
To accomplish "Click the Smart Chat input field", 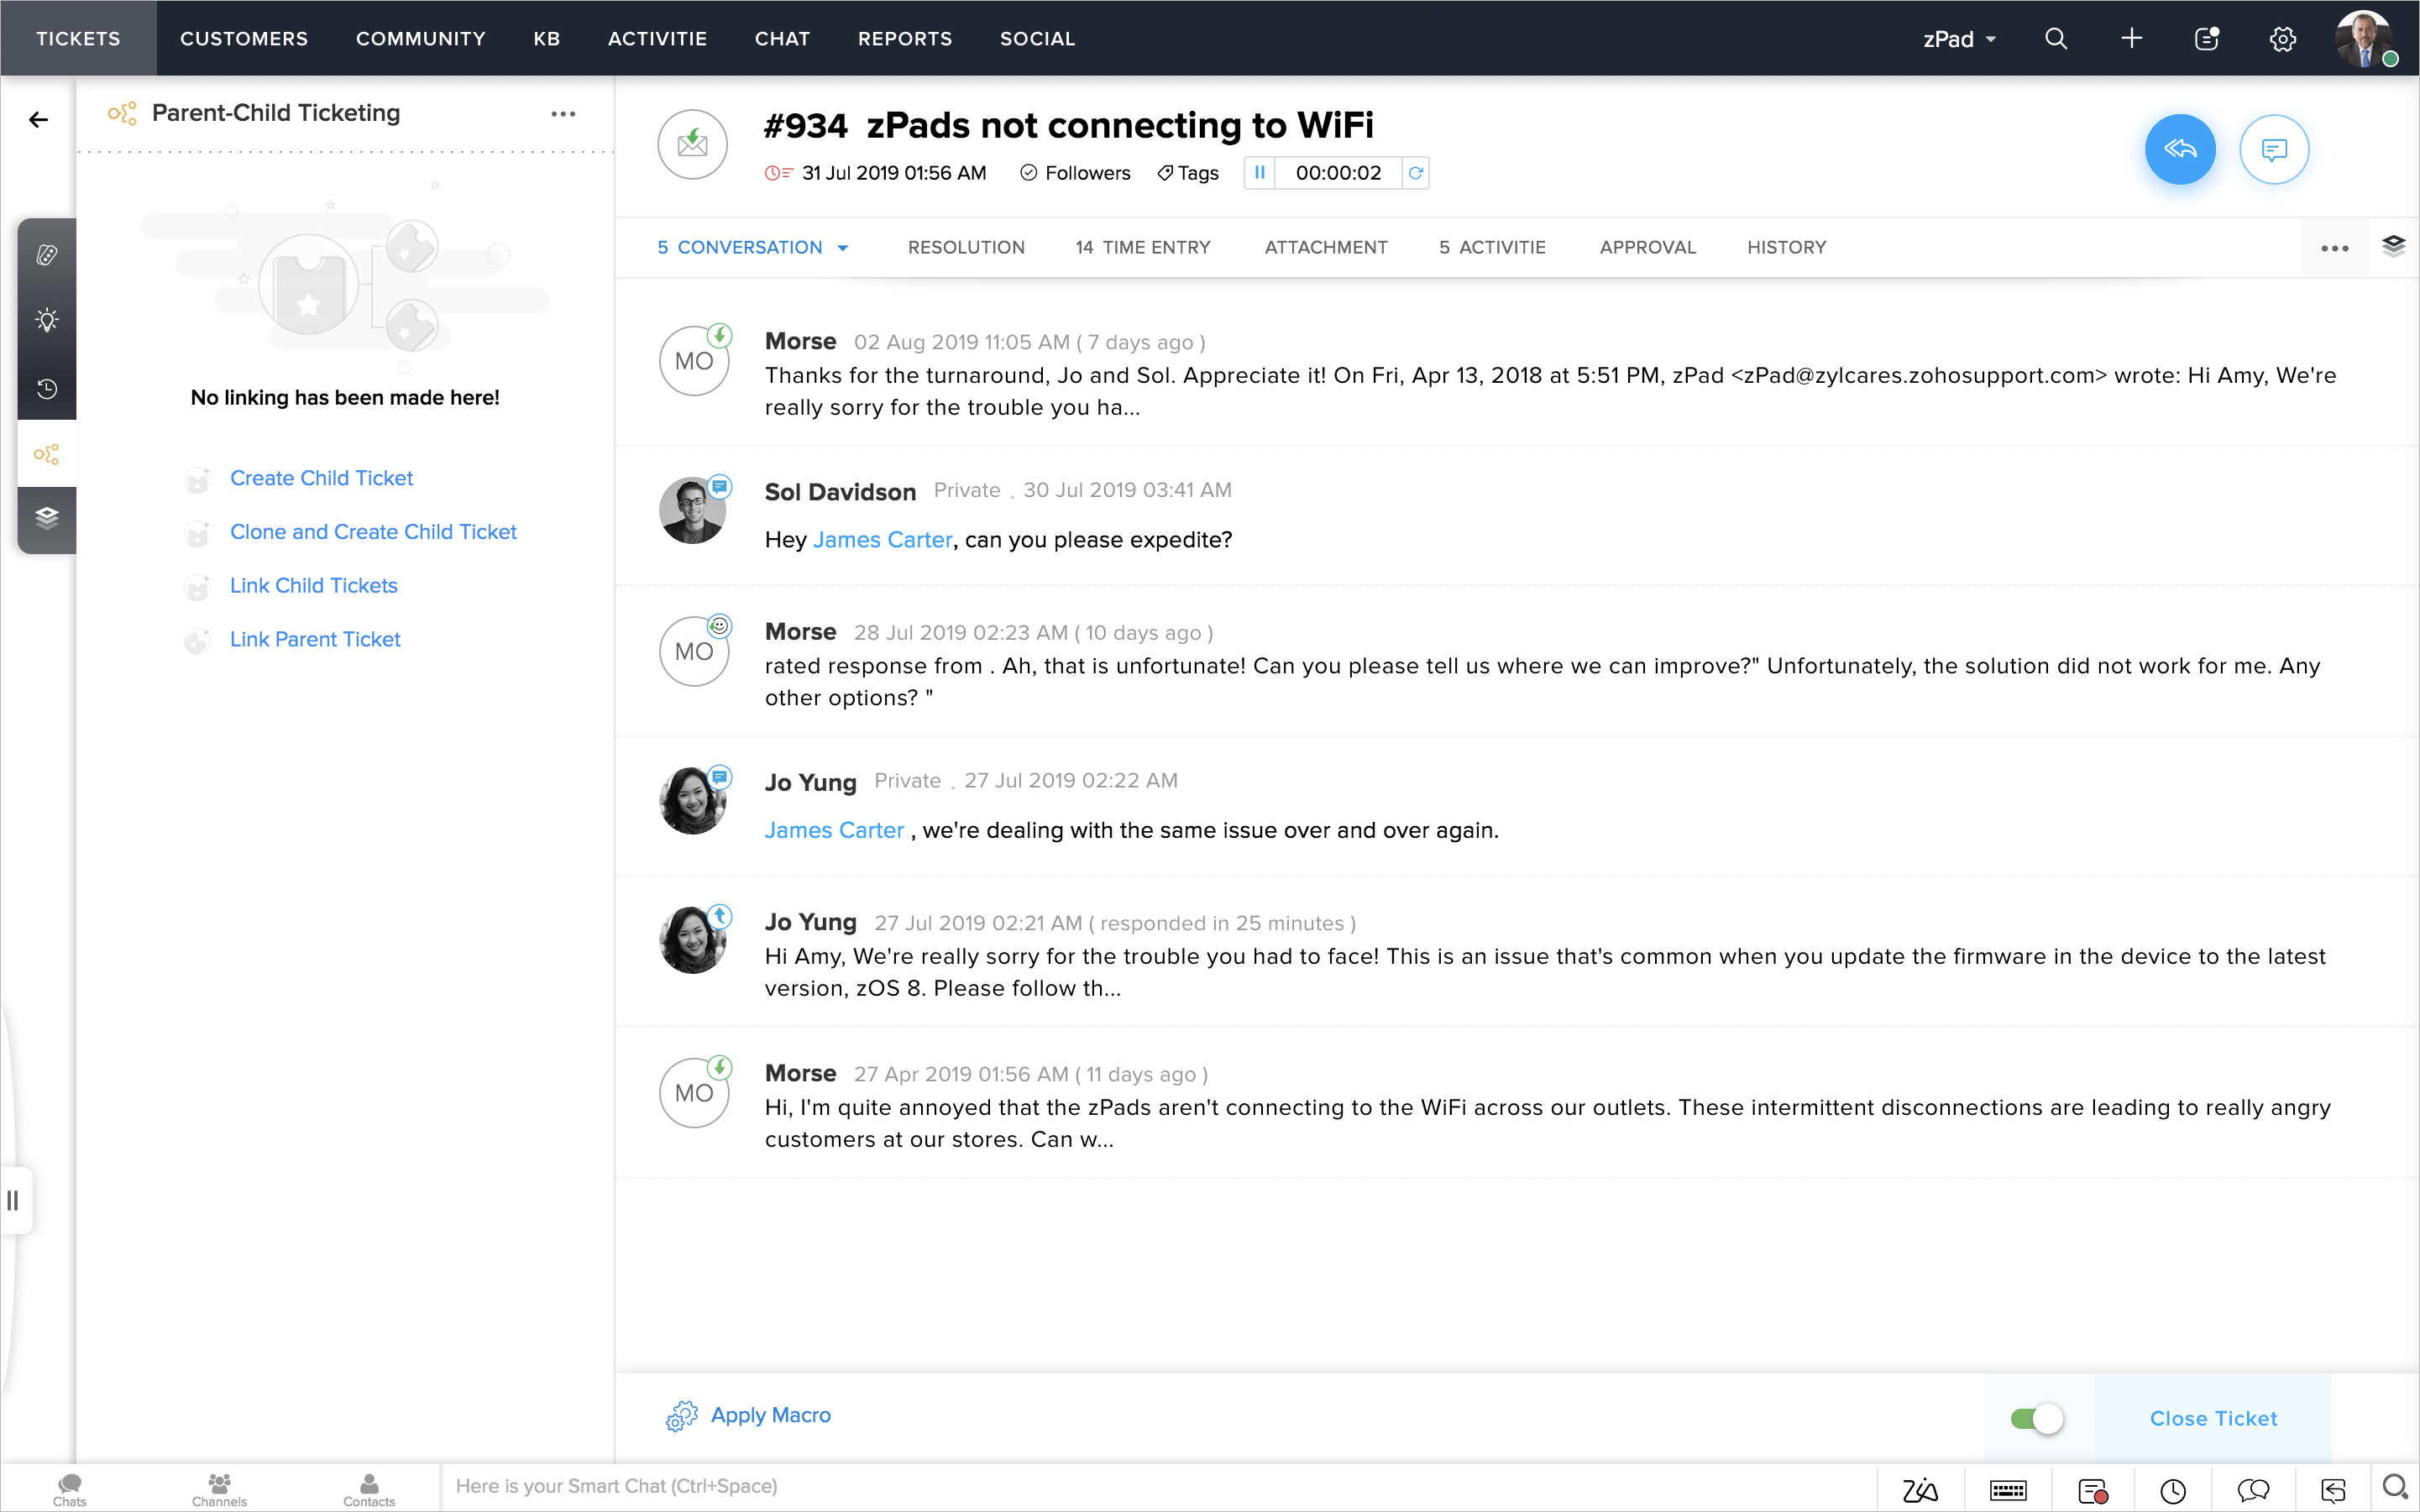I will coord(1150,1486).
